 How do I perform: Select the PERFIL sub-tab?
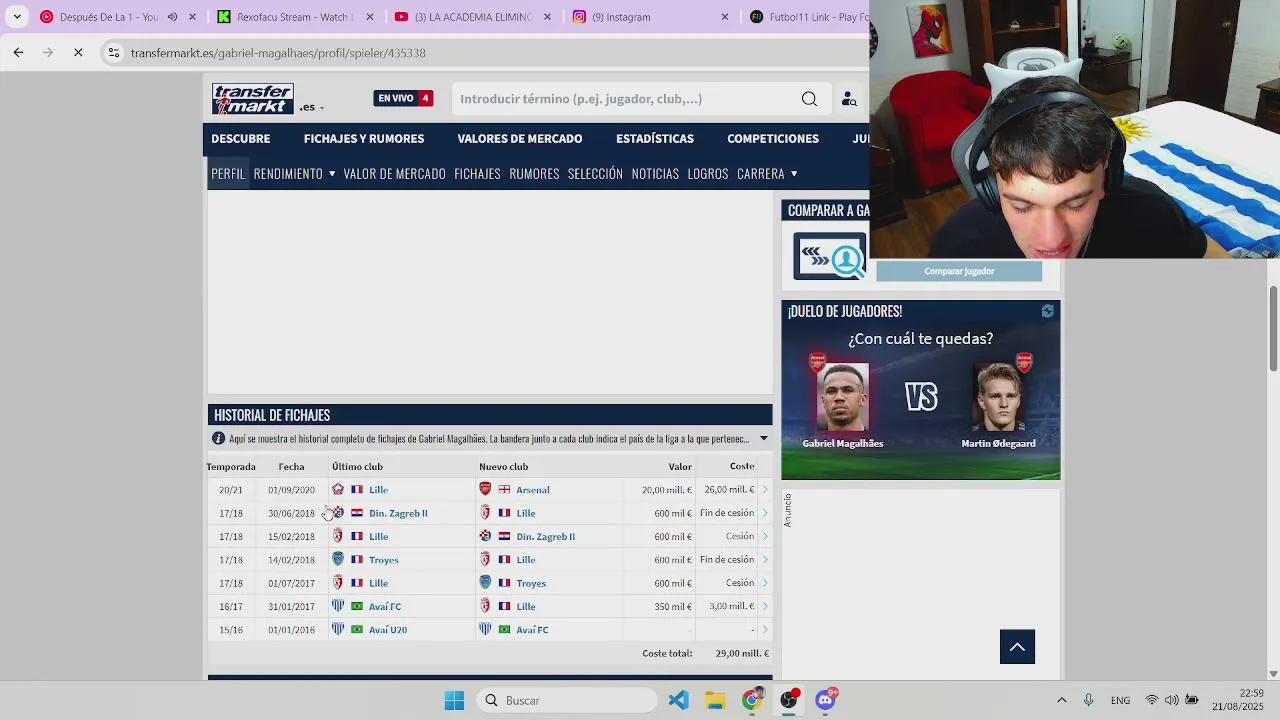pyautogui.click(x=228, y=174)
